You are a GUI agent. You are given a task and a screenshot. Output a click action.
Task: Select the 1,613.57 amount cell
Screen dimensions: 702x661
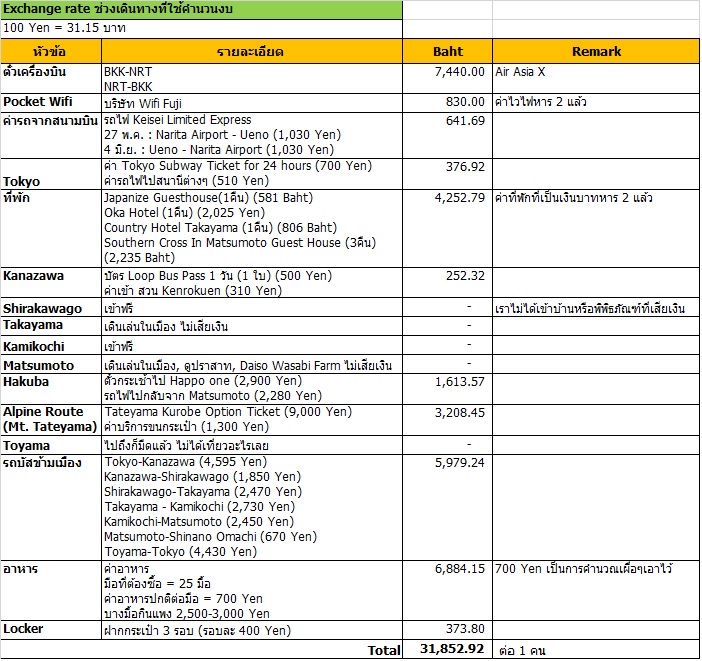[447, 389]
